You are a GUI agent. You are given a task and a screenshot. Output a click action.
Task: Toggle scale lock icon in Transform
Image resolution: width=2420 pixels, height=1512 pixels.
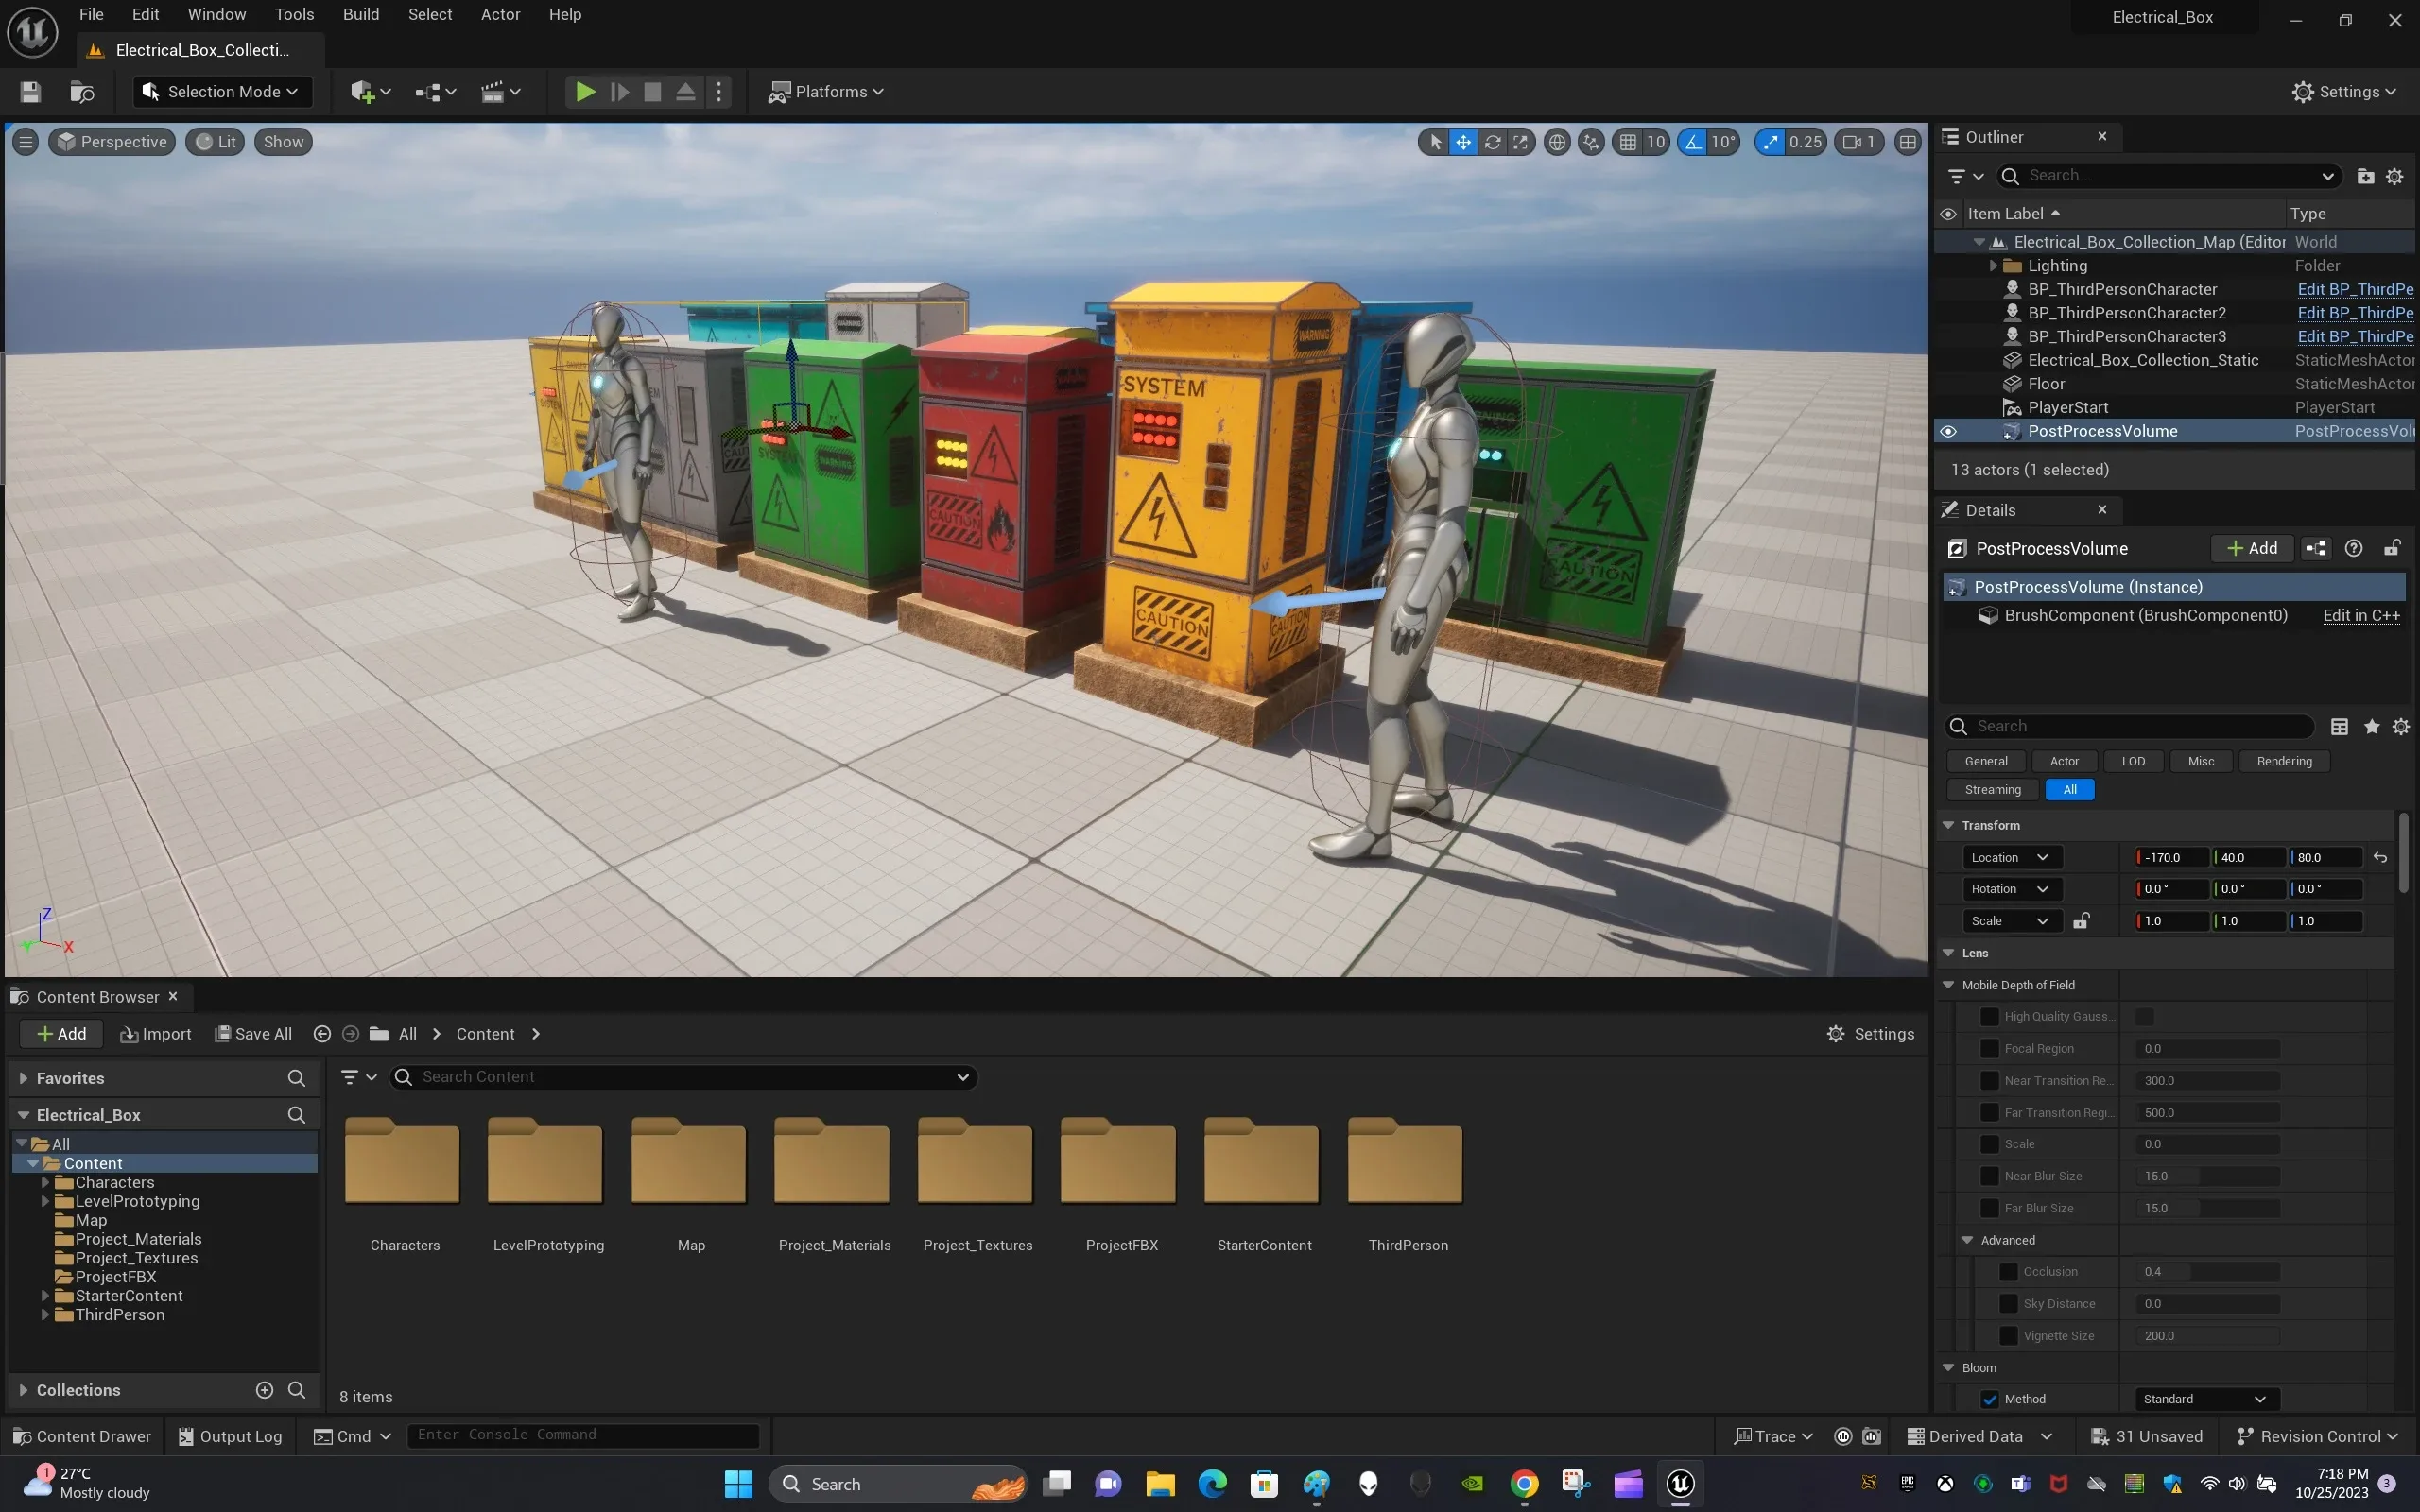2081,921
